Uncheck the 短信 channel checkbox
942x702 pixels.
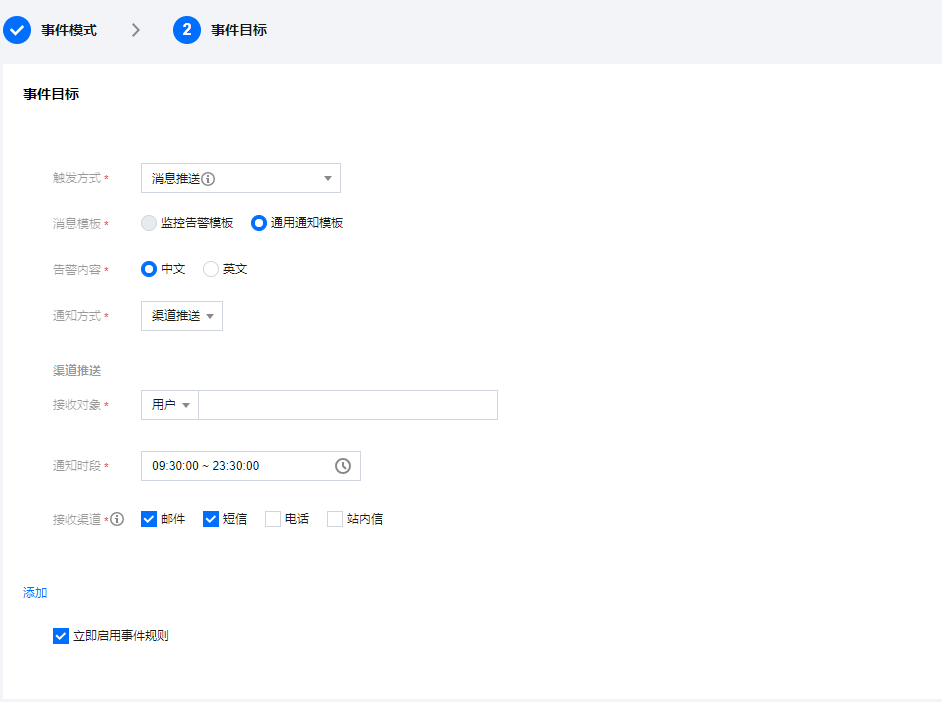[x=210, y=519]
